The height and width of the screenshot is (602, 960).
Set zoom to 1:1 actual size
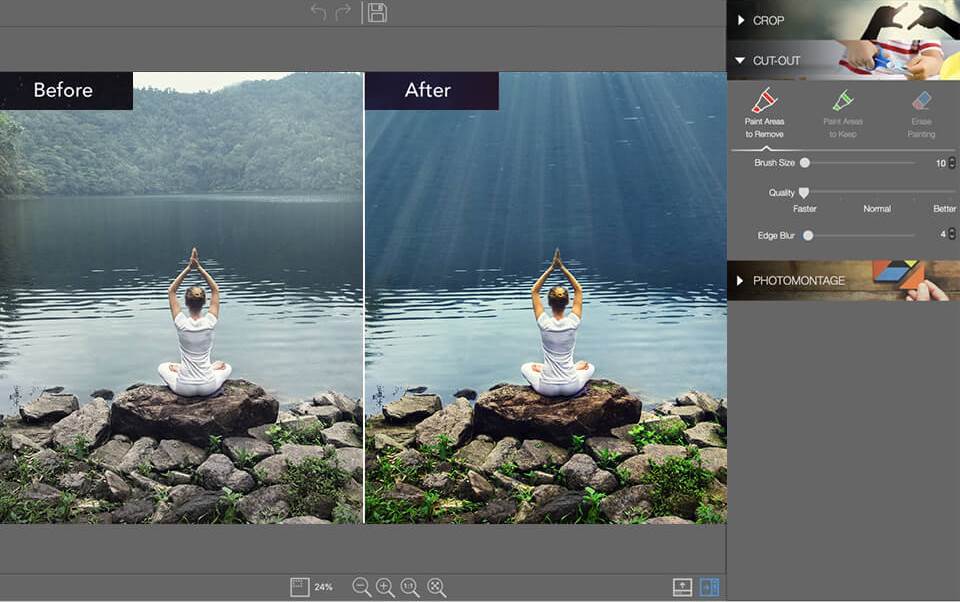tap(410, 587)
